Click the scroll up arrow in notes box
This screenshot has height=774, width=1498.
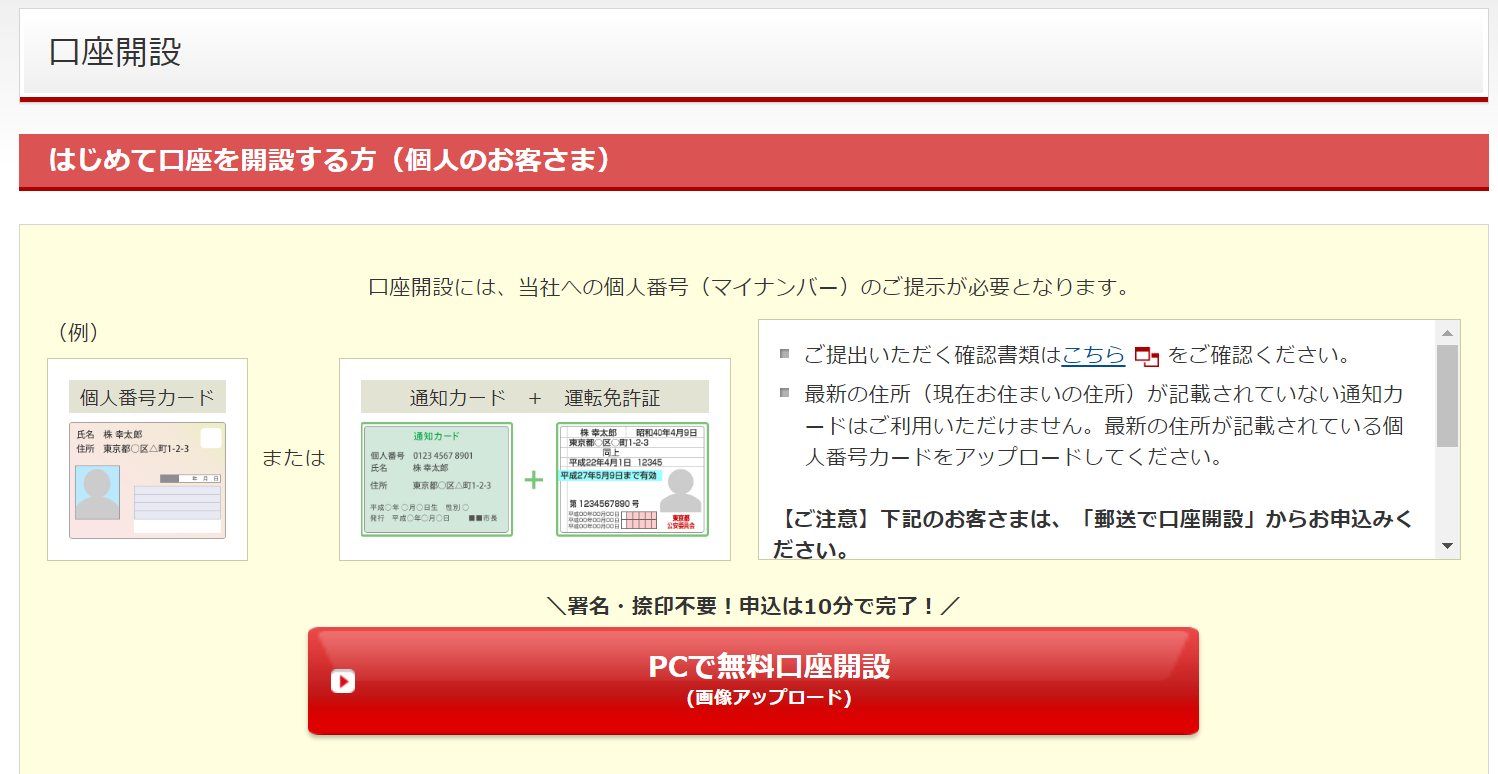tap(1447, 332)
